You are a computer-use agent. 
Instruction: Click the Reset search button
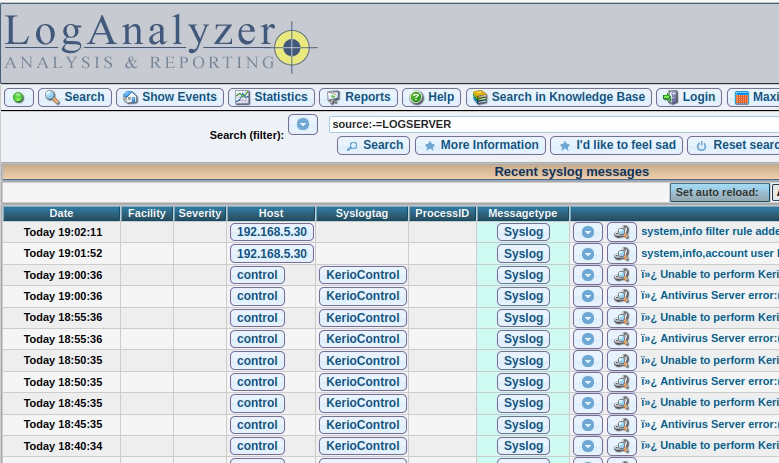734,146
